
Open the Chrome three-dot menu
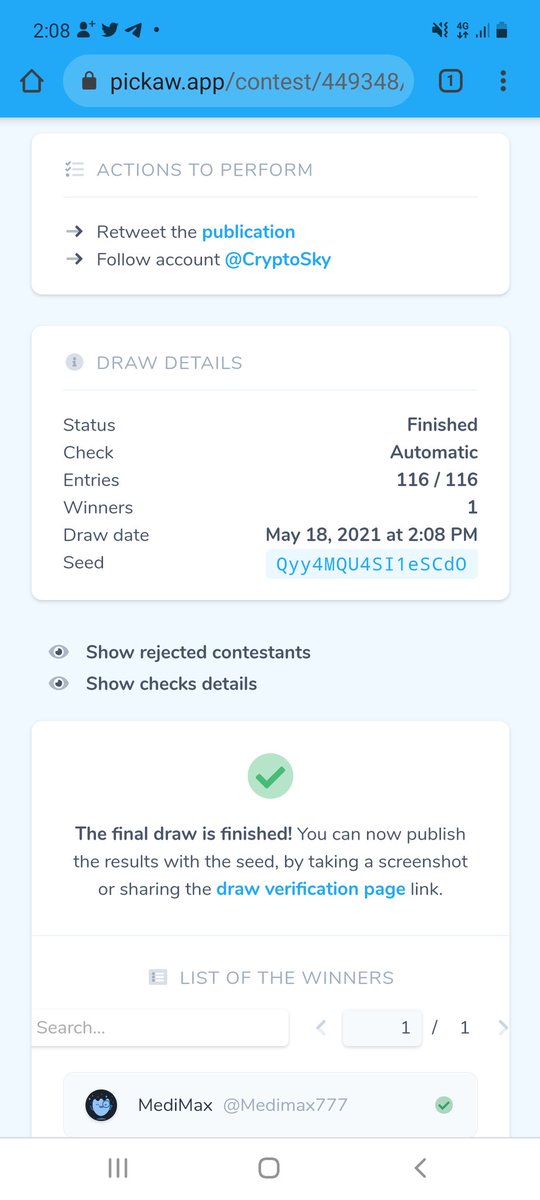[x=502, y=81]
